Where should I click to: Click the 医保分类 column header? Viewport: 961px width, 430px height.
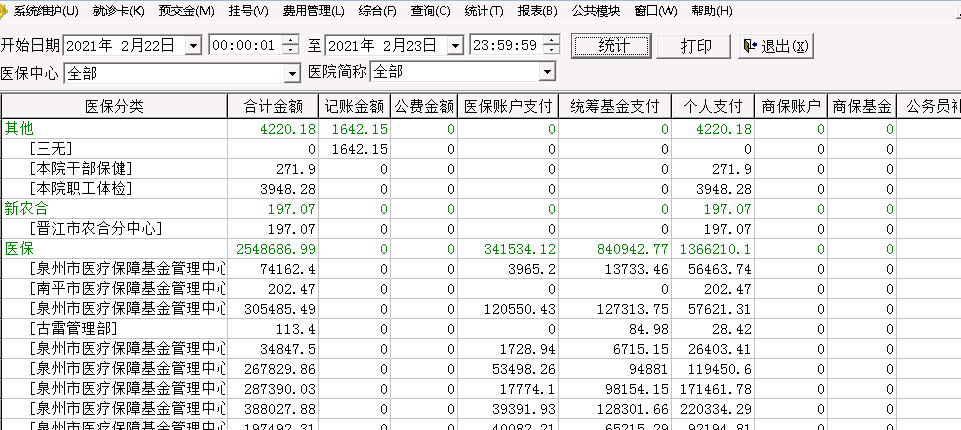115,107
